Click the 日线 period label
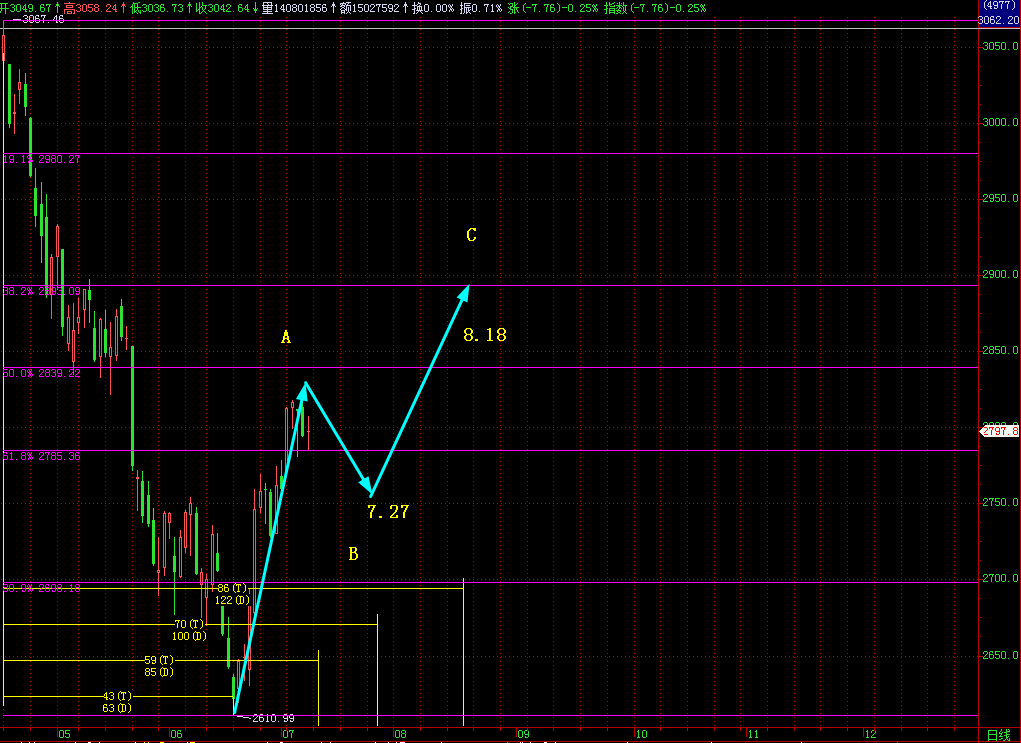 (998, 735)
